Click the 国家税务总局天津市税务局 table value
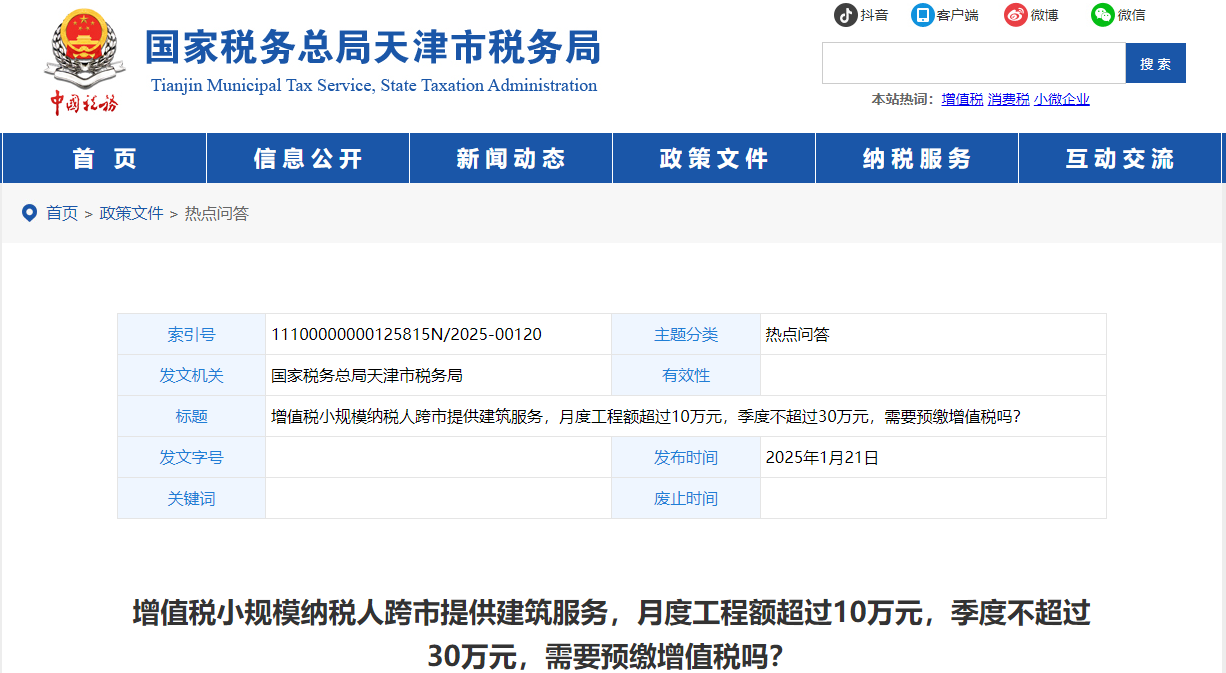 point(366,376)
